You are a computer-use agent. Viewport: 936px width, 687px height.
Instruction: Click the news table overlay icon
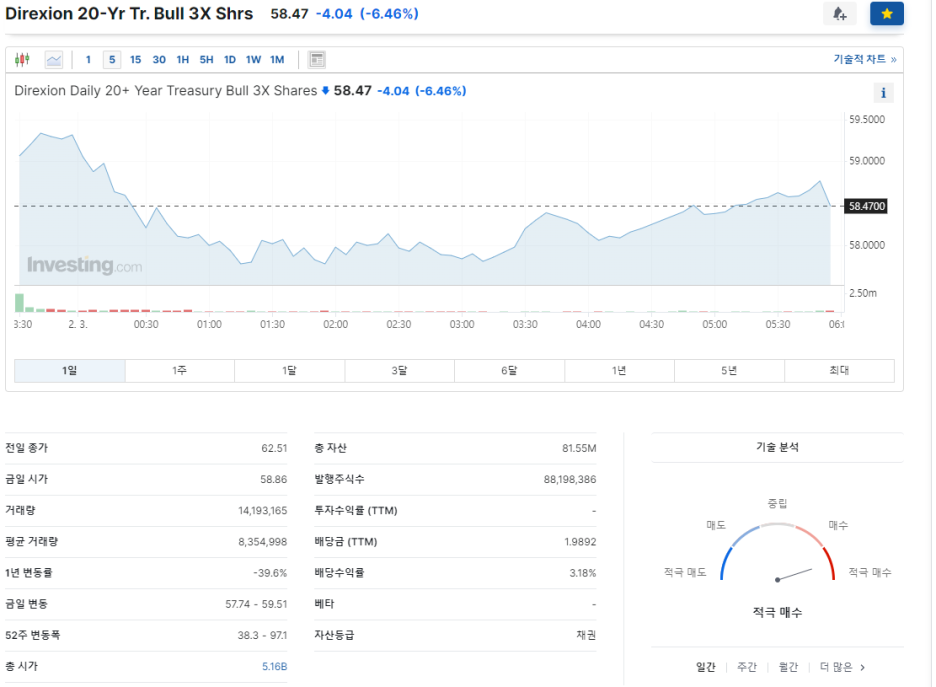[x=317, y=60]
